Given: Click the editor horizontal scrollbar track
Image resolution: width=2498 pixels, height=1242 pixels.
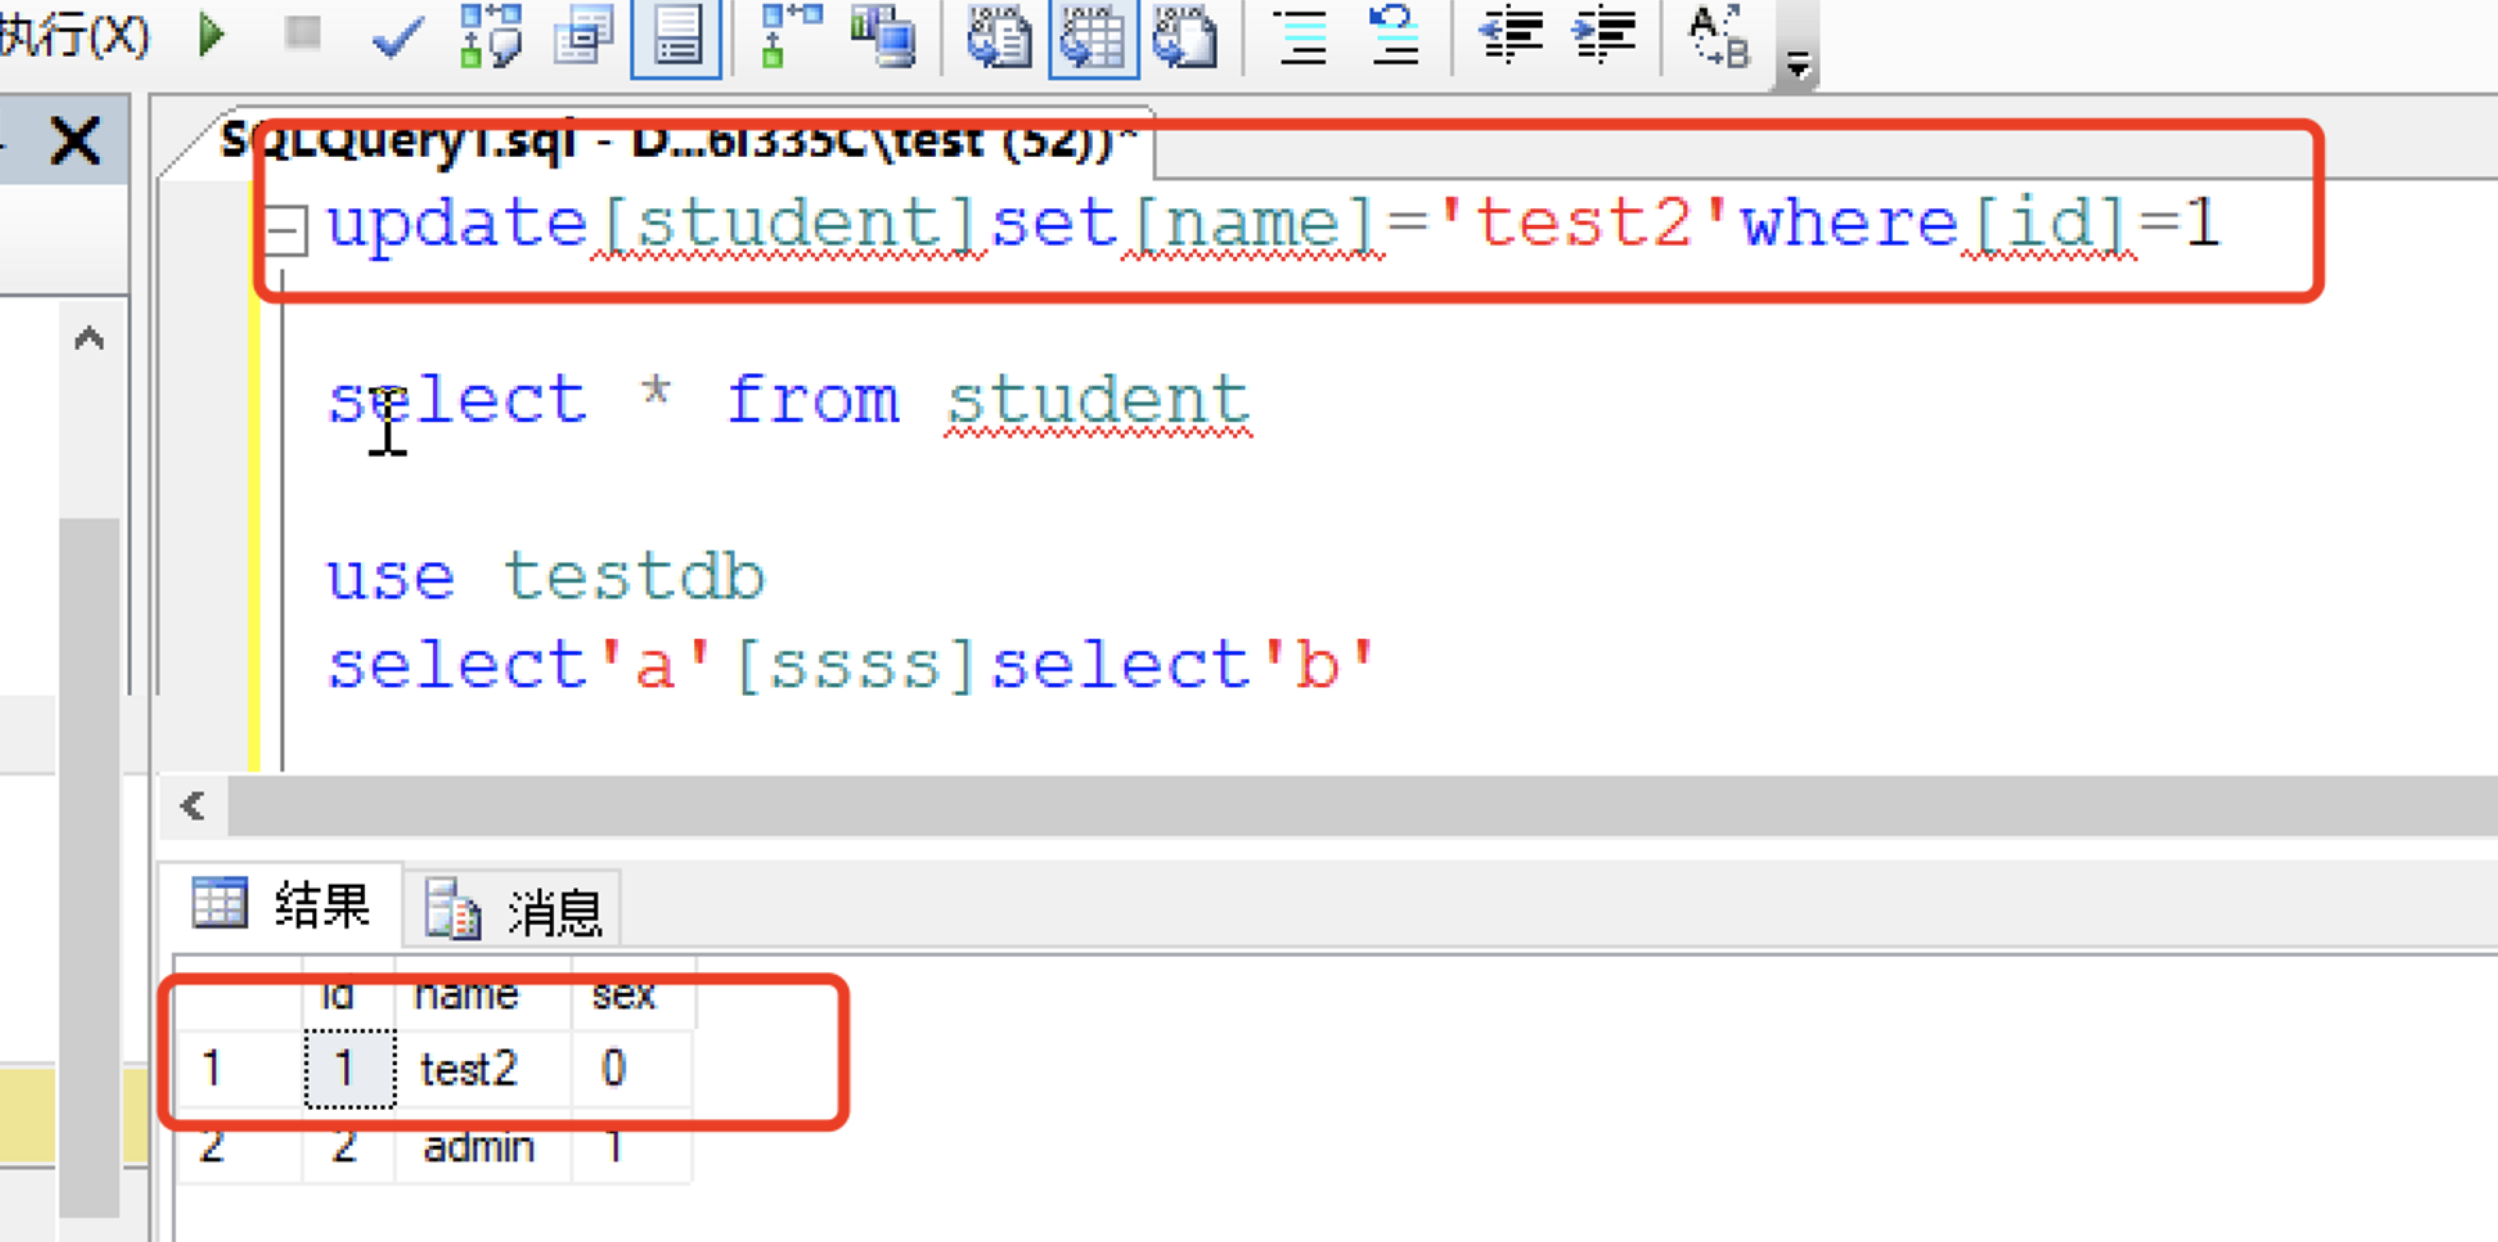Looking at the screenshot, I should 1300,806.
